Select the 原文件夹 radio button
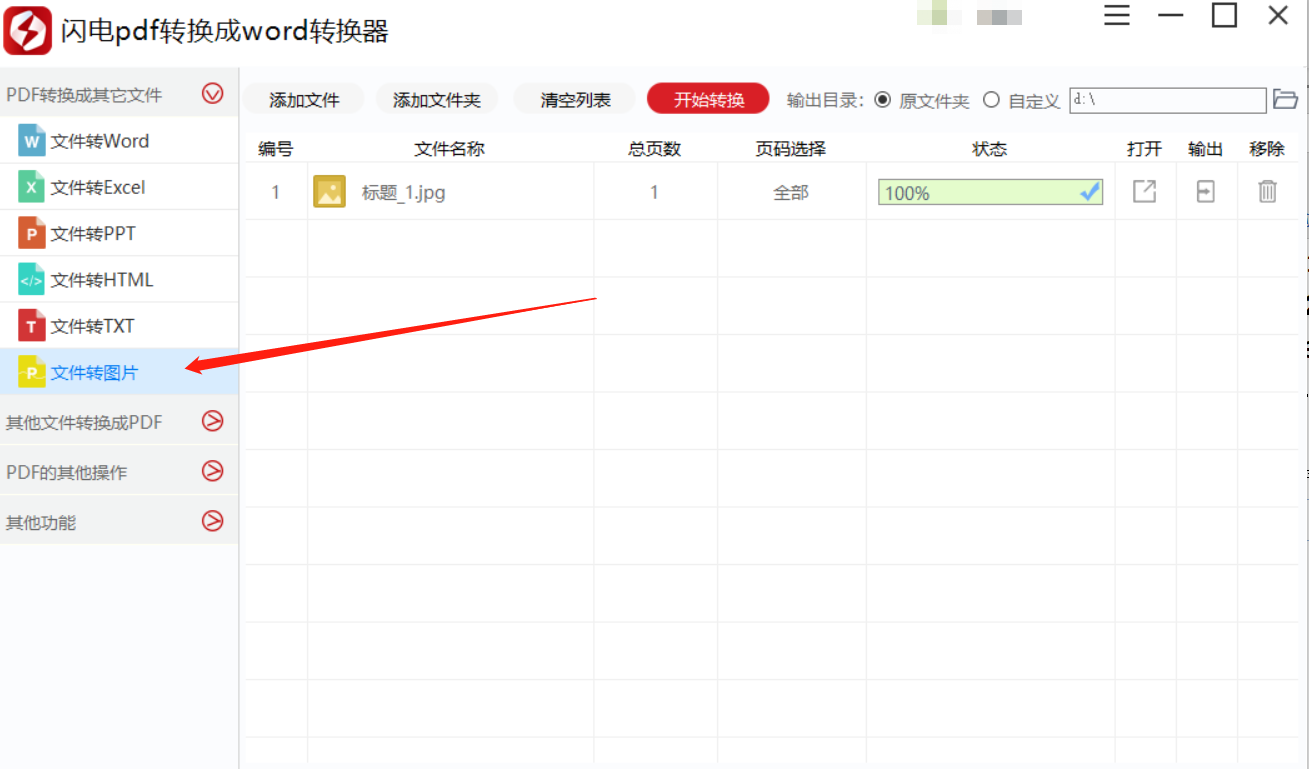The width and height of the screenshot is (1309, 769). click(882, 100)
